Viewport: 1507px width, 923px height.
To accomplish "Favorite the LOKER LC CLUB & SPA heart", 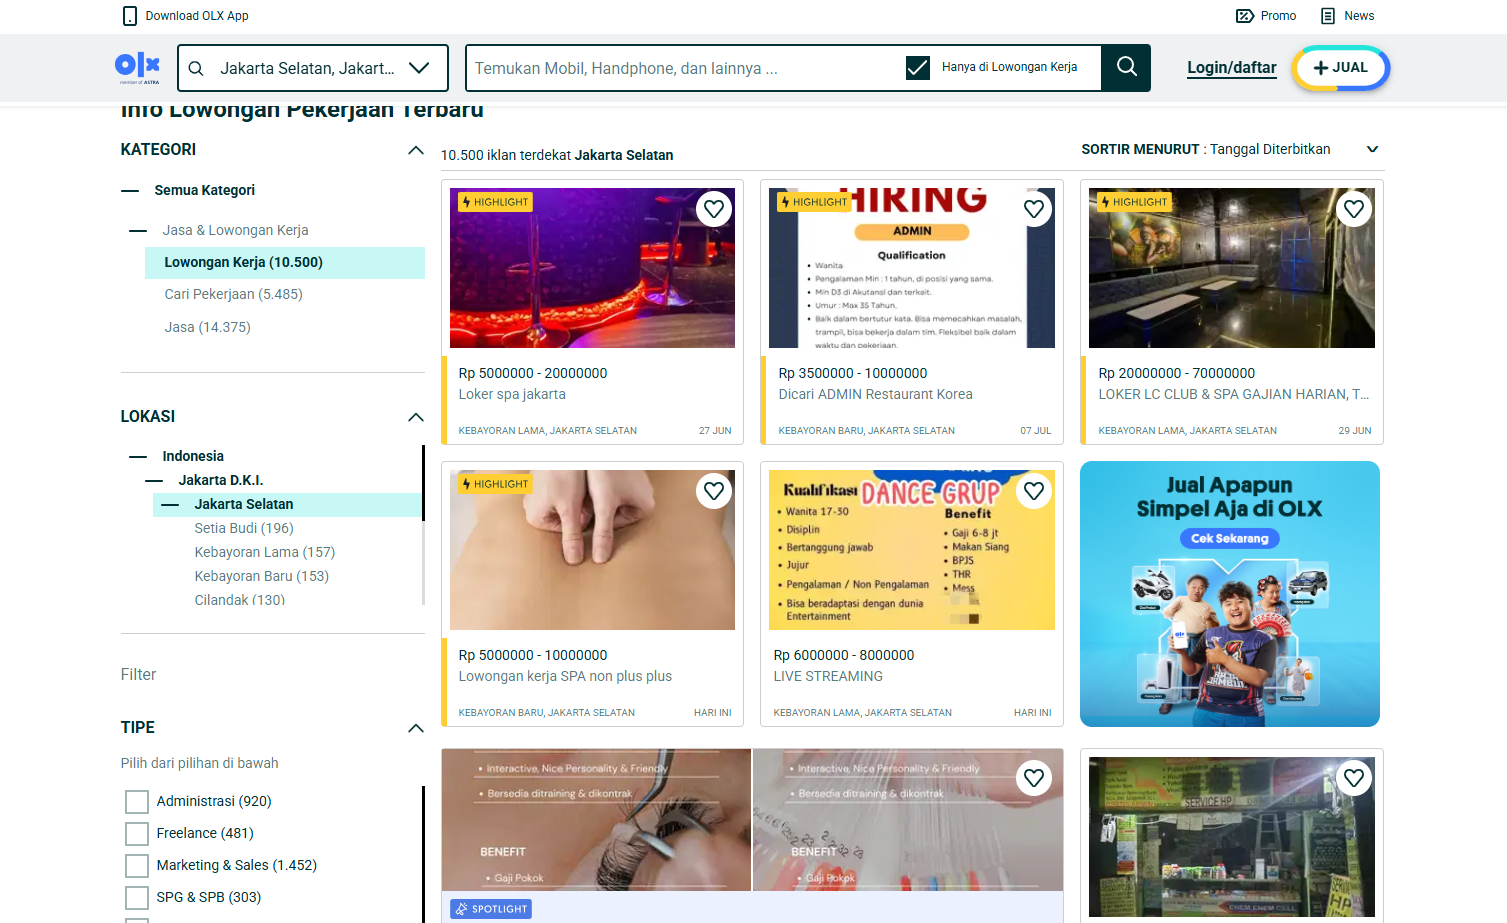I will click(x=1354, y=209).
